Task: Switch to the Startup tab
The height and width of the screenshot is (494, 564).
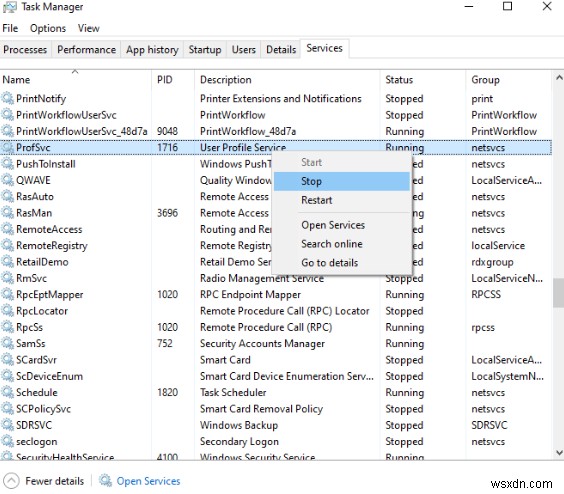Action: 205,50
